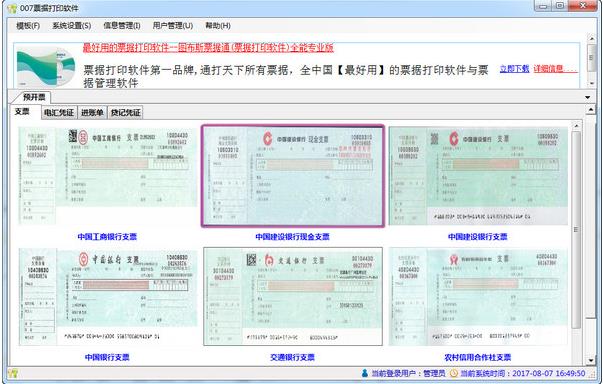
Task: Switch to the 支票 tab
Action: click(22, 112)
